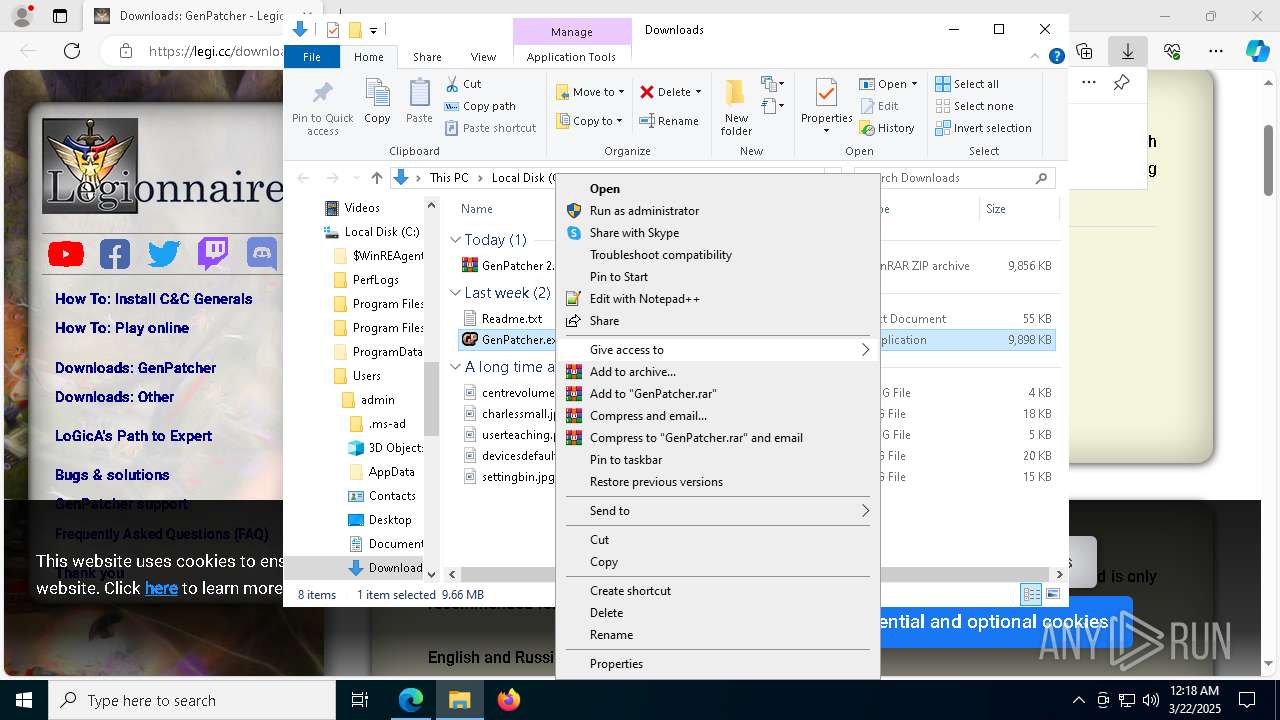1280x720 pixels.
Task: Click Invert selection in the ribbon
Action: [x=983, y=128]
